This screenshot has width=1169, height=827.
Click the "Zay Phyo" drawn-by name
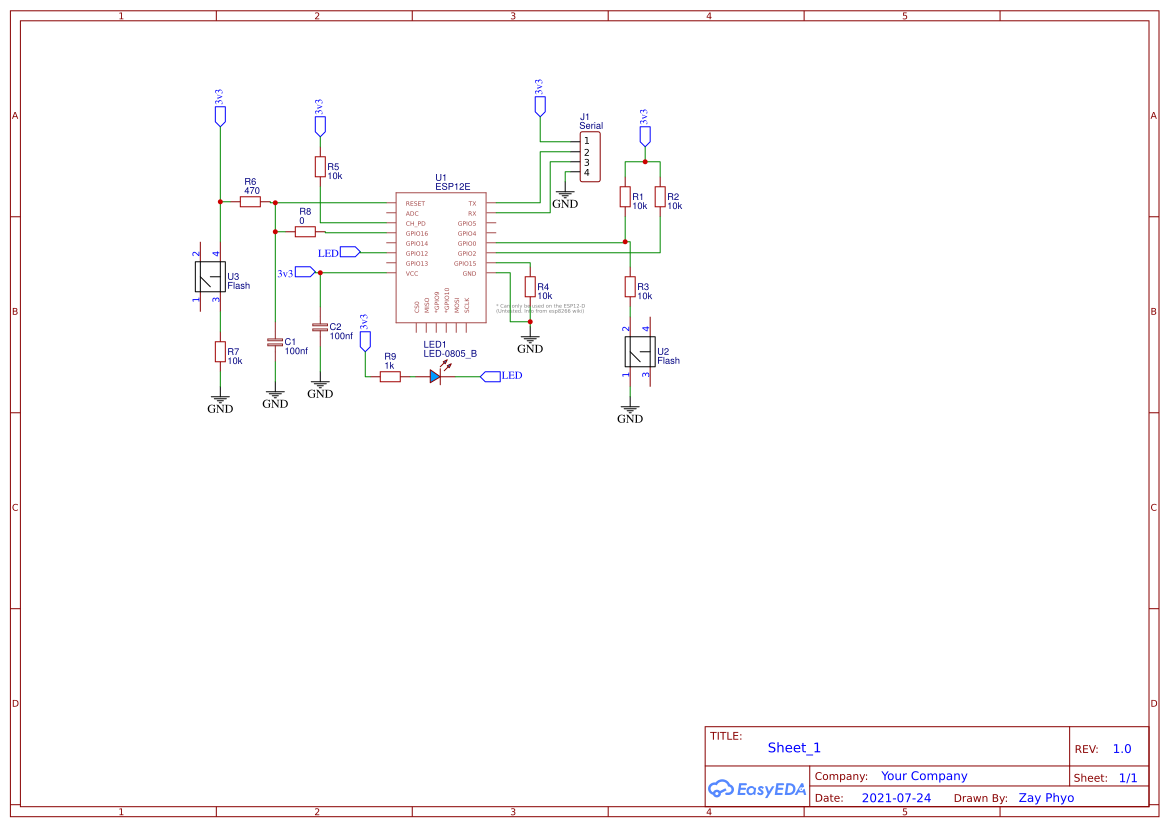click(x=1046, y=798)
